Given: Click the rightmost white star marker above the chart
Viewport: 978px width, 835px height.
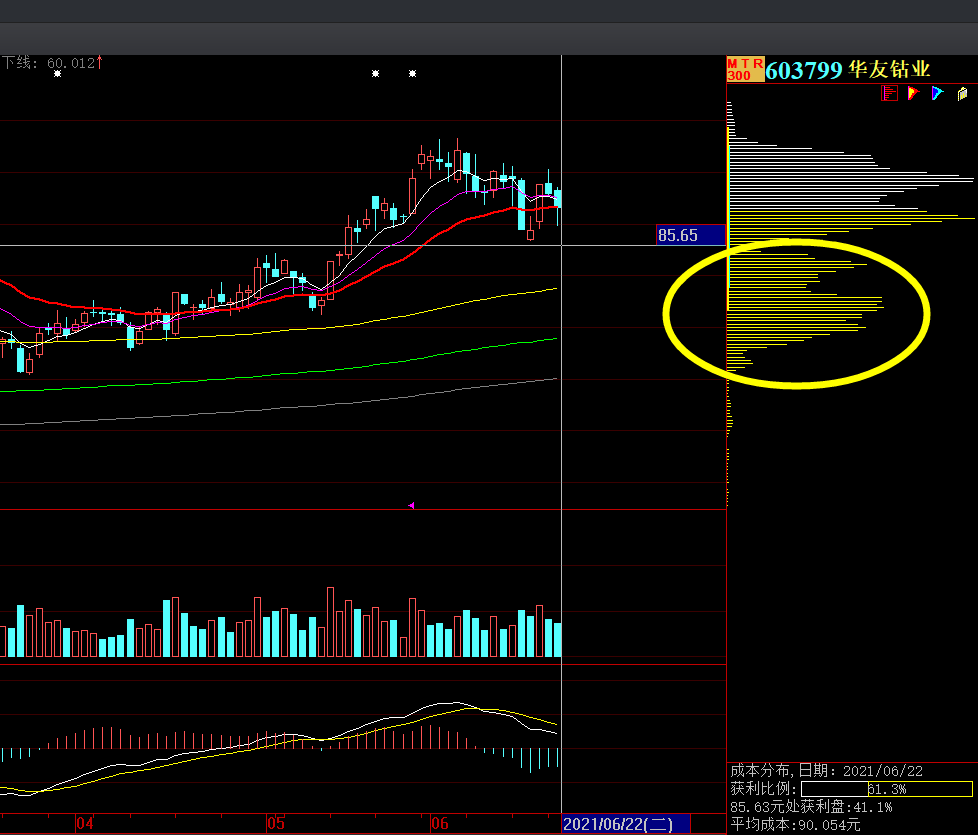Looking at the screenshot, I should point(412,74).
